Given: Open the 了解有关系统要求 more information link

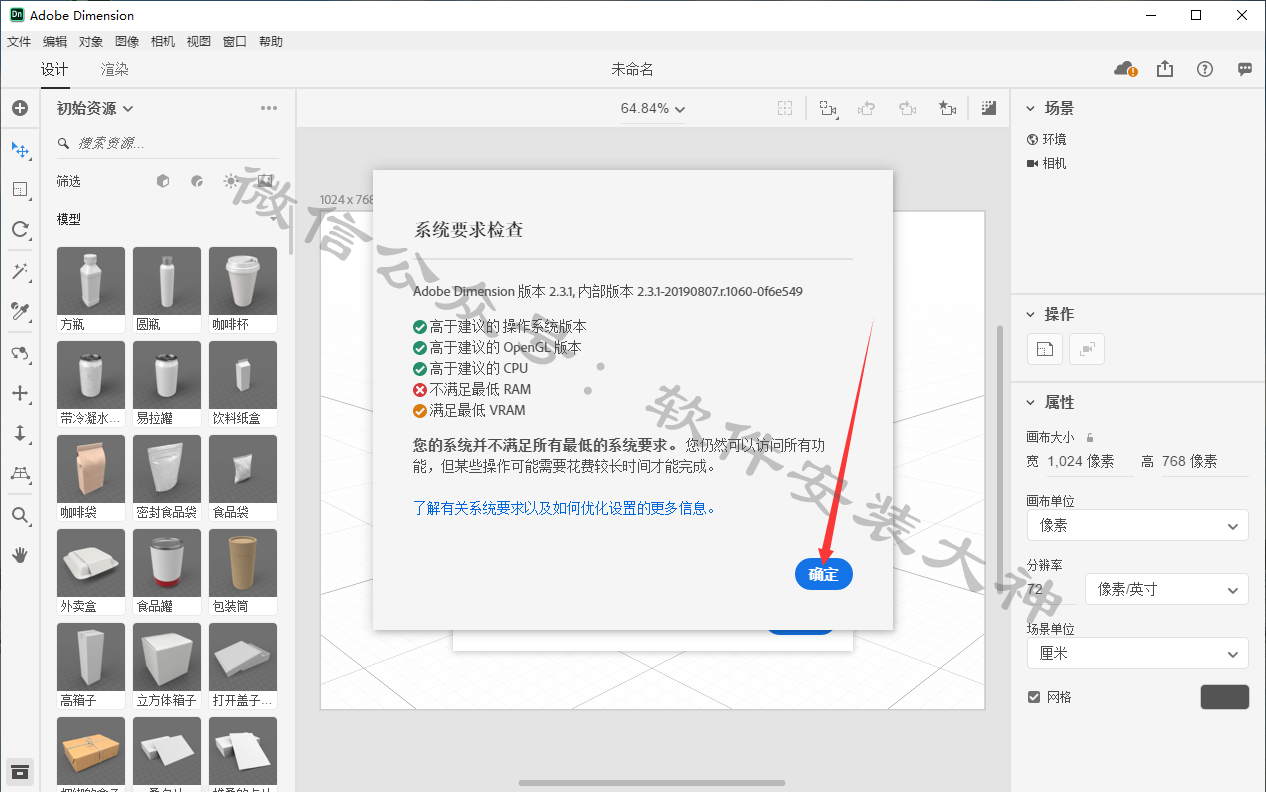Looking at the screenshot, I should [x=565, y=508].
